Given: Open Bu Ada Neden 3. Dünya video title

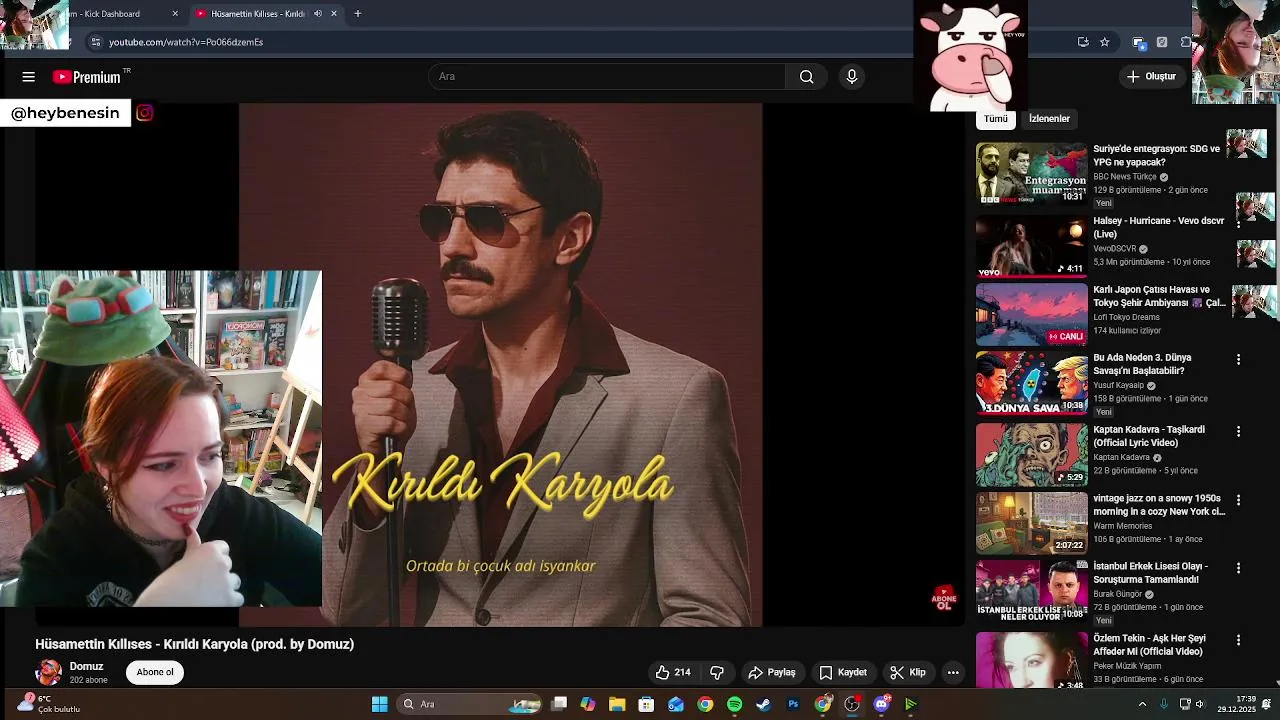Looking at the screenshot, I should [x=1142, y=364].
